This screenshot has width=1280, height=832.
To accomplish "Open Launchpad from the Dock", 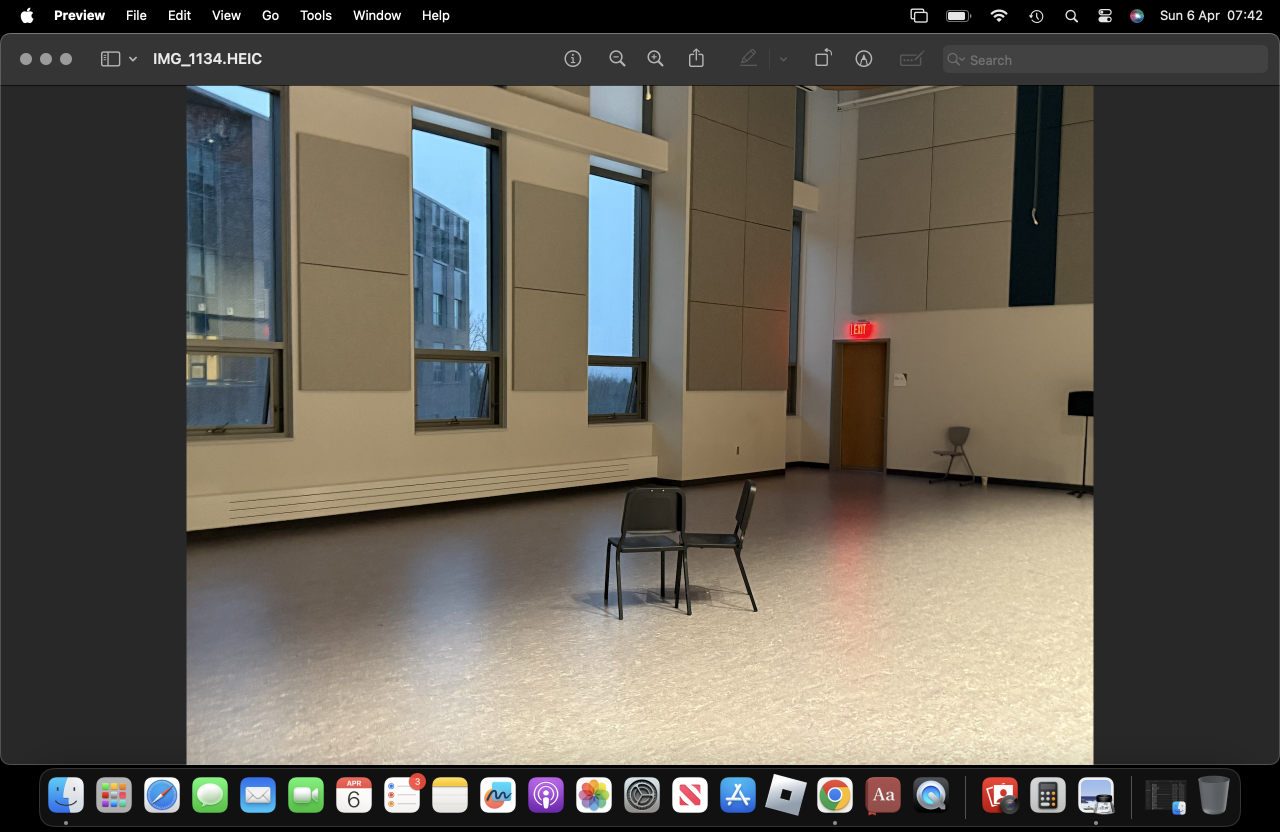I will point(114,795).
